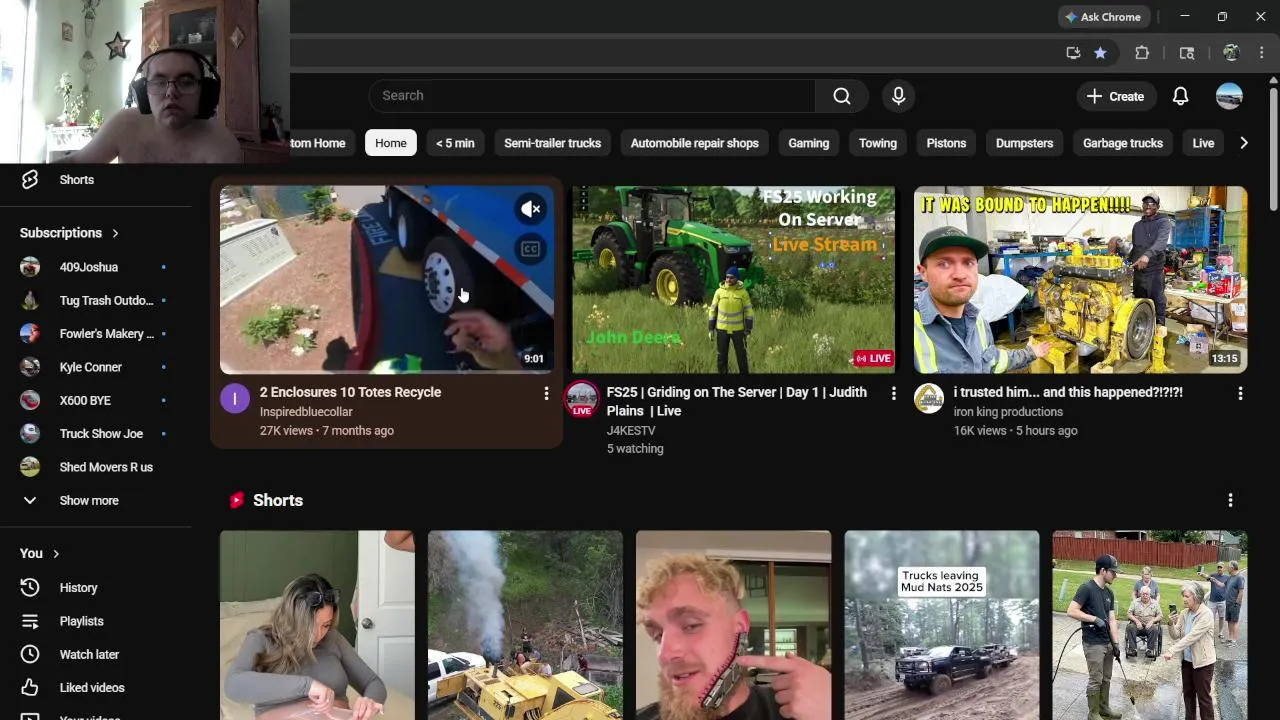Toggle closed captions on preview video
1280x720 pixels.
[x=531, y=249]
